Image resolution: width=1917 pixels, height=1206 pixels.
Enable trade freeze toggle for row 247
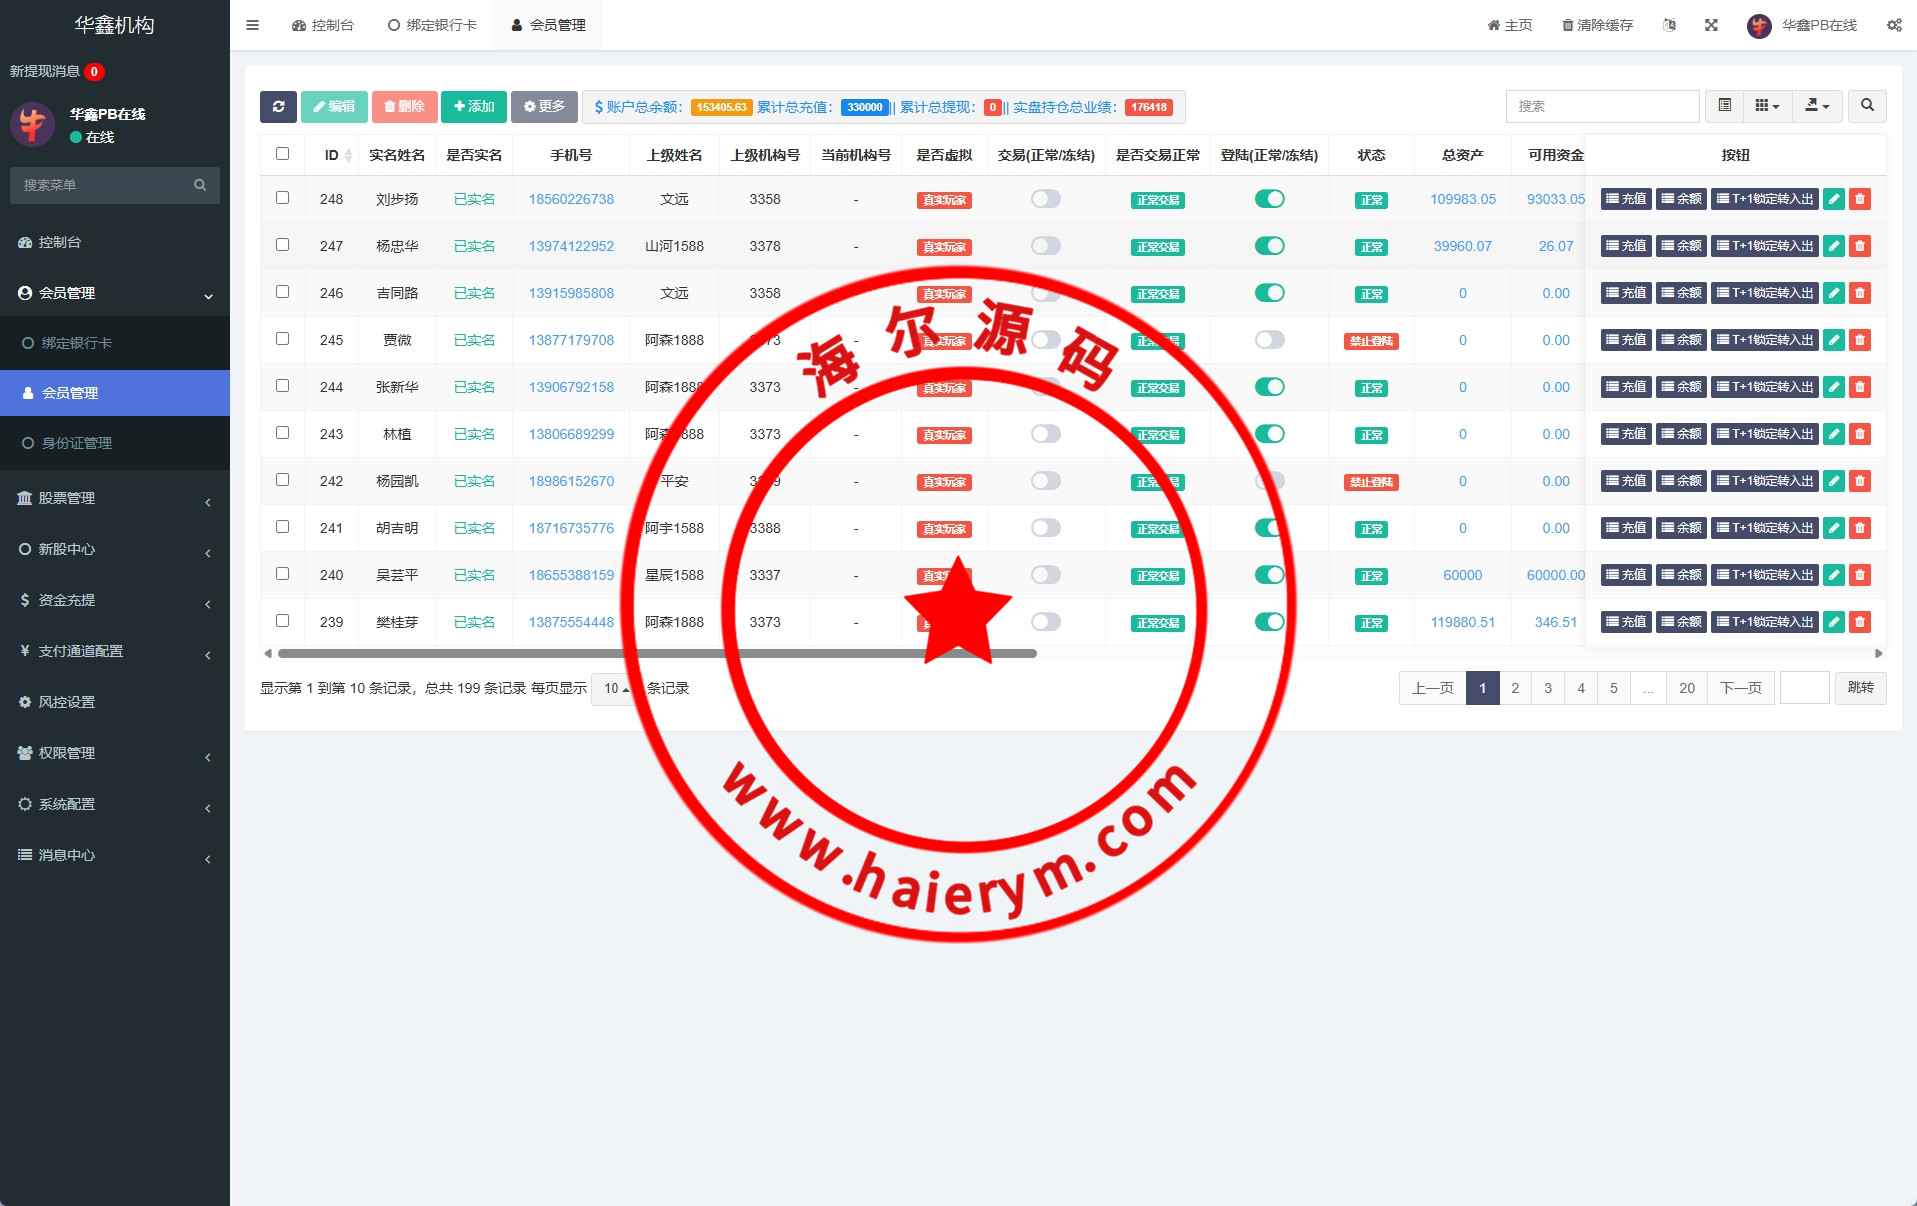point(1045,246)
